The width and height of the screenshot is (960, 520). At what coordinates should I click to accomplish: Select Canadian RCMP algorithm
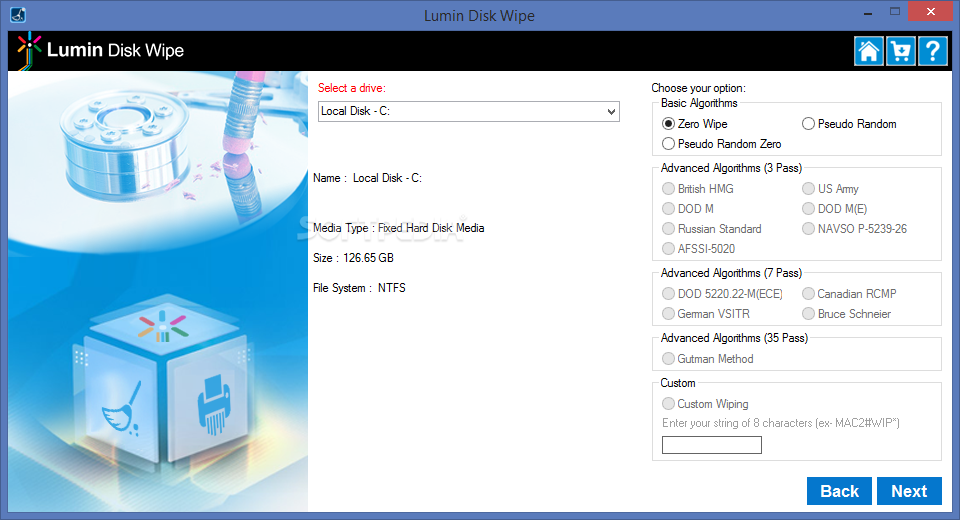coord(849,294)
